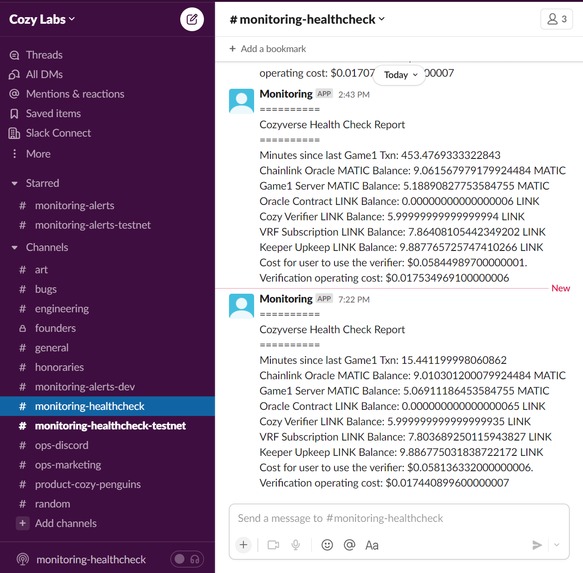
Task: Click the Monitoring sender name at 7:22 PM
Action: (286, 299)
